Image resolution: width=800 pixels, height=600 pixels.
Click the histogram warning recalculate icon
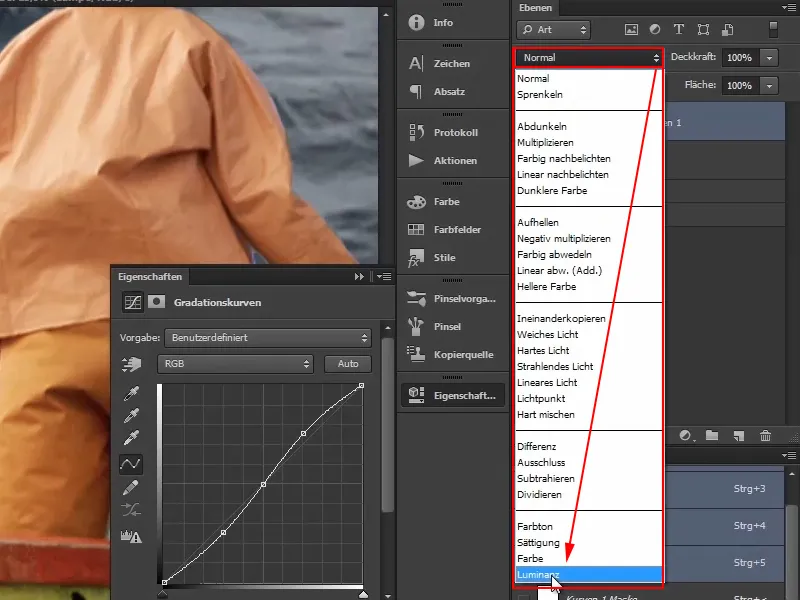(x=131, y=536)
